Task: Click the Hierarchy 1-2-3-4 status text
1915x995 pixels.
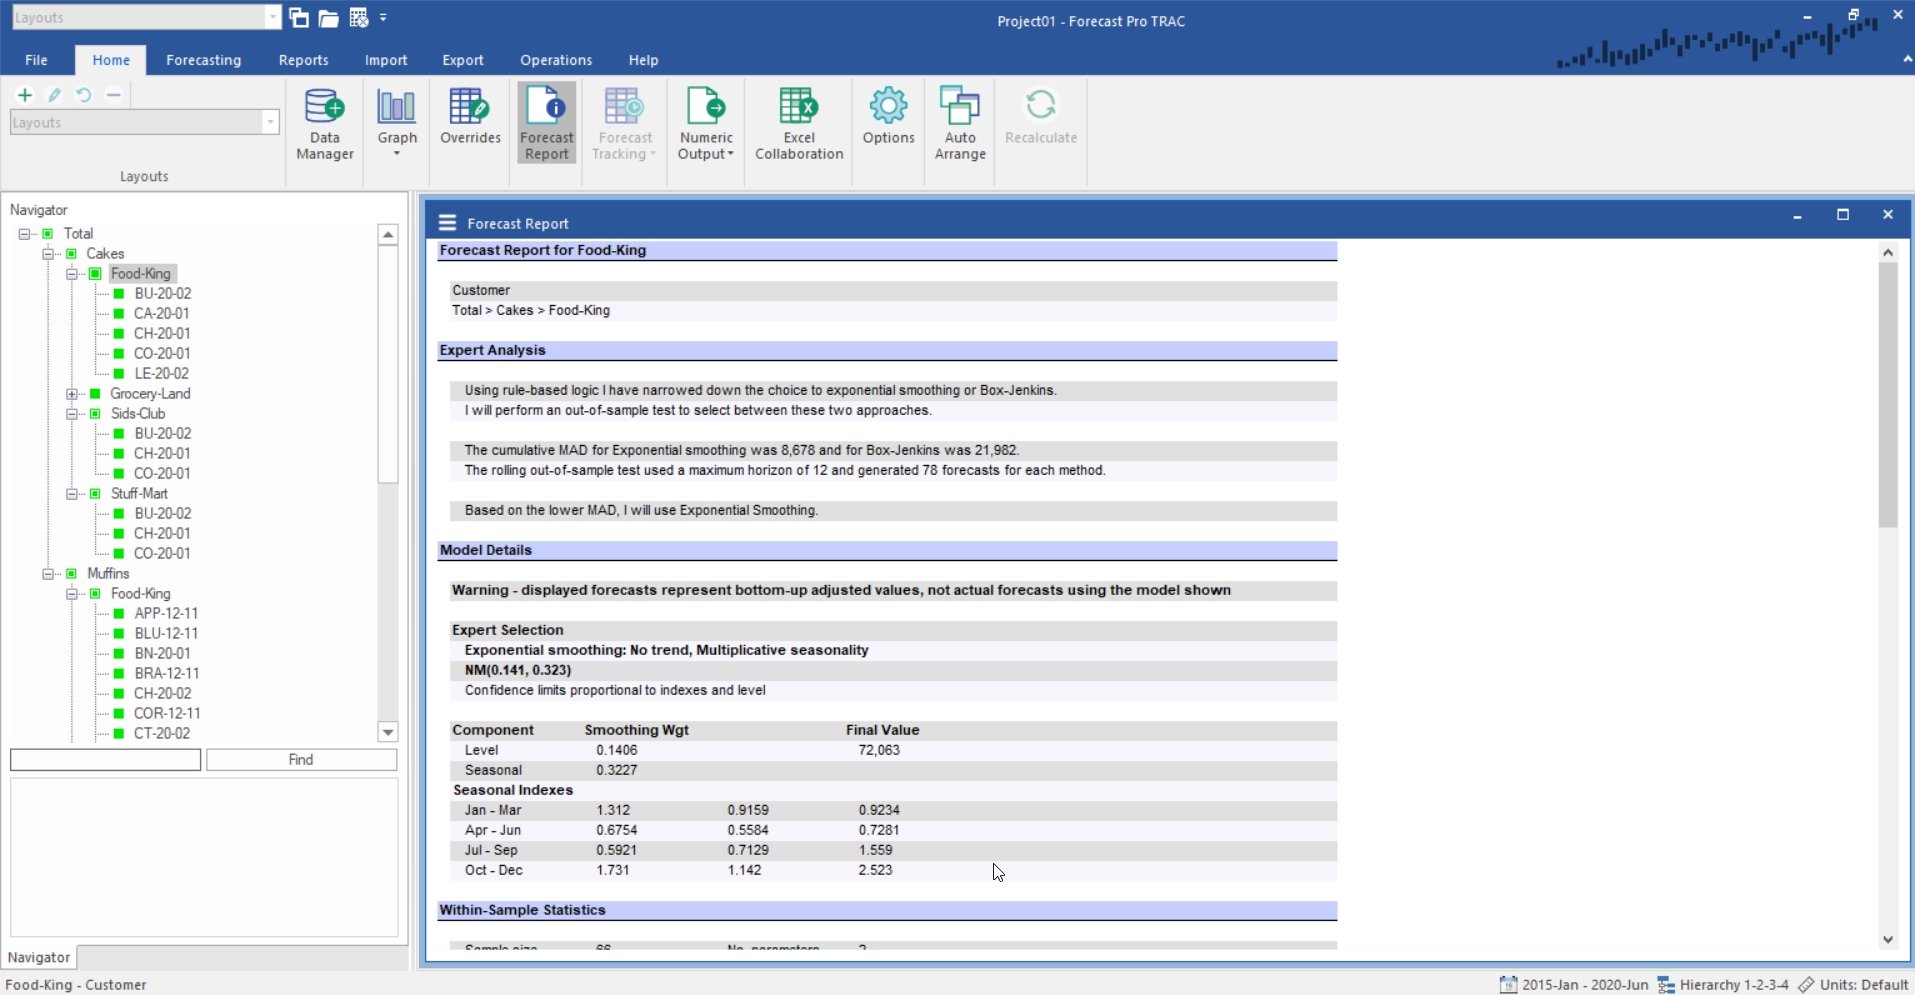Action: tap(1734, 985)
